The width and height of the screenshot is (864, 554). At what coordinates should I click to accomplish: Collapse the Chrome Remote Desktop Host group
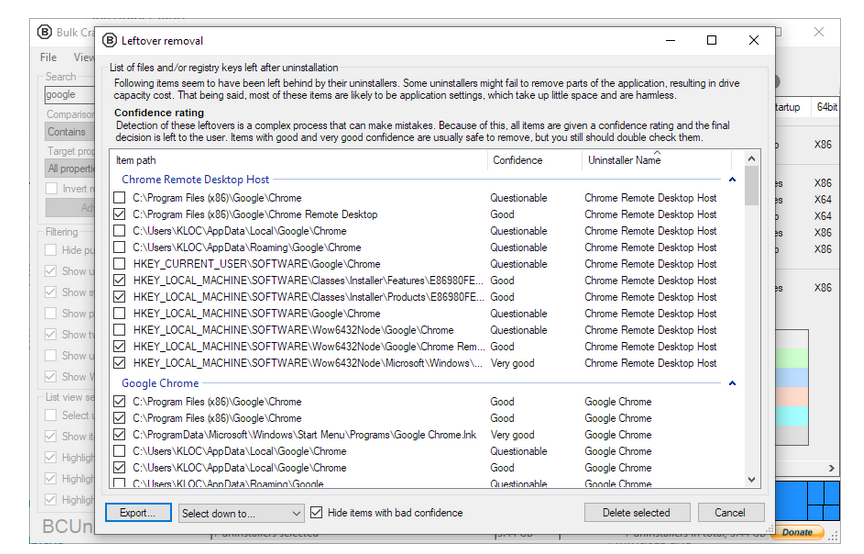[x=732, y=179]
